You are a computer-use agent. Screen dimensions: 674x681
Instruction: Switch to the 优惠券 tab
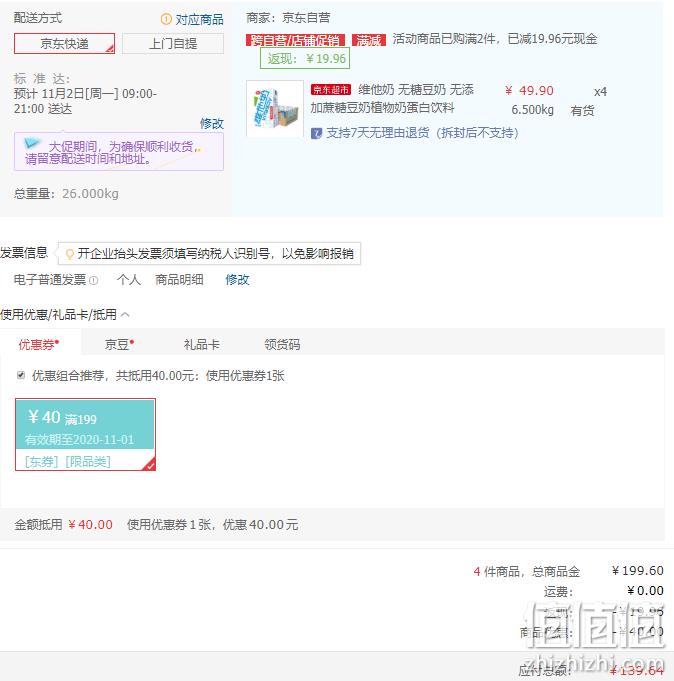[39, 344]
